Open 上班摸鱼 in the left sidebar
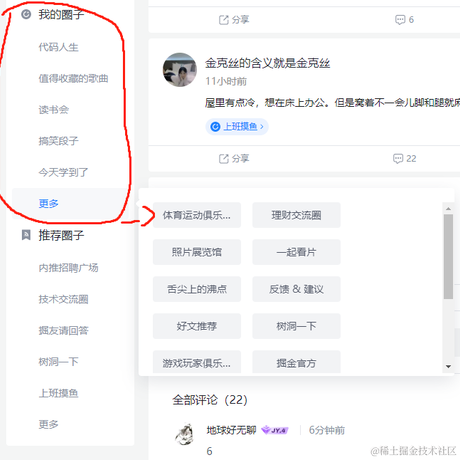Screen dimensions: 460x460 tap(59, 393)
